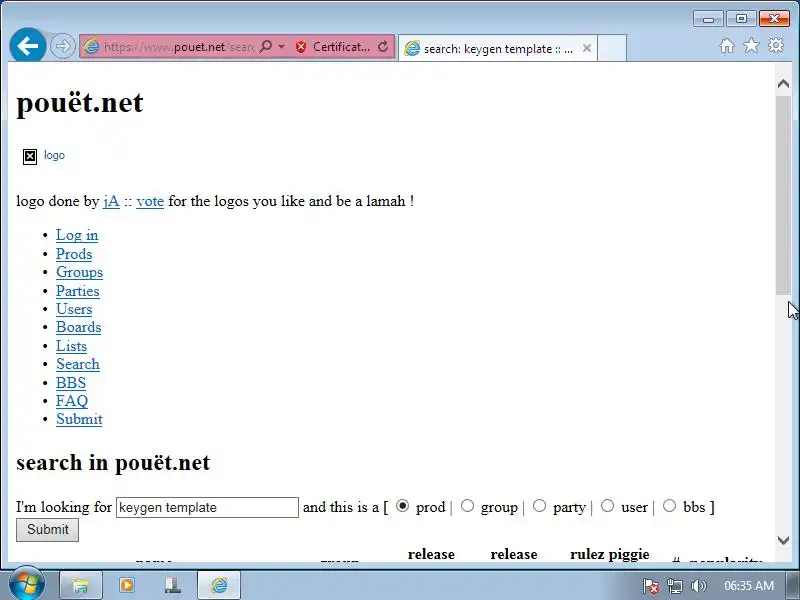Click the address bar URL text
The image size is (800, 600).
[x=179, y=47]
